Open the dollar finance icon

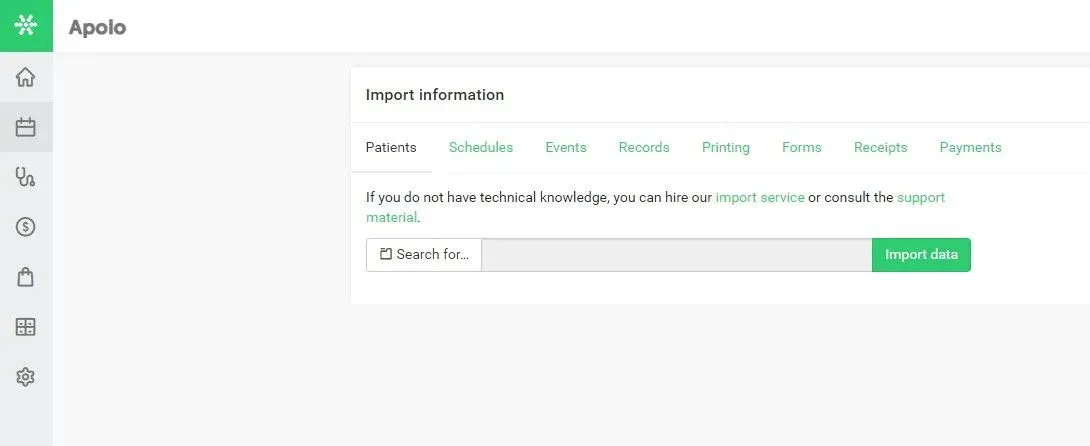(x=26, y=227)
